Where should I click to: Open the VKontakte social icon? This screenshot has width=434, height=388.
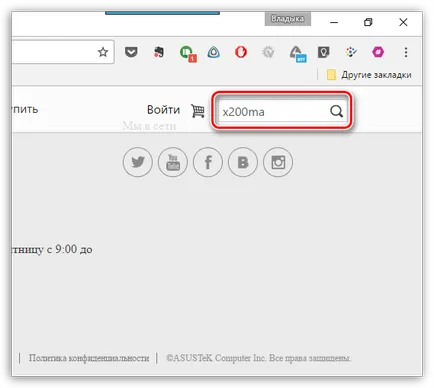click(x=243, y=162)
